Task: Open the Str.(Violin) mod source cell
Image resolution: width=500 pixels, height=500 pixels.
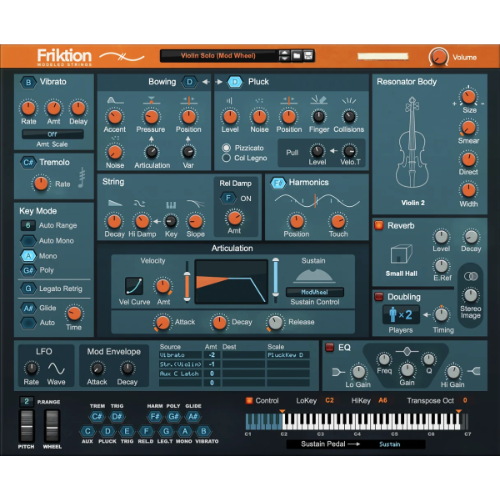Action: (180, 364)
